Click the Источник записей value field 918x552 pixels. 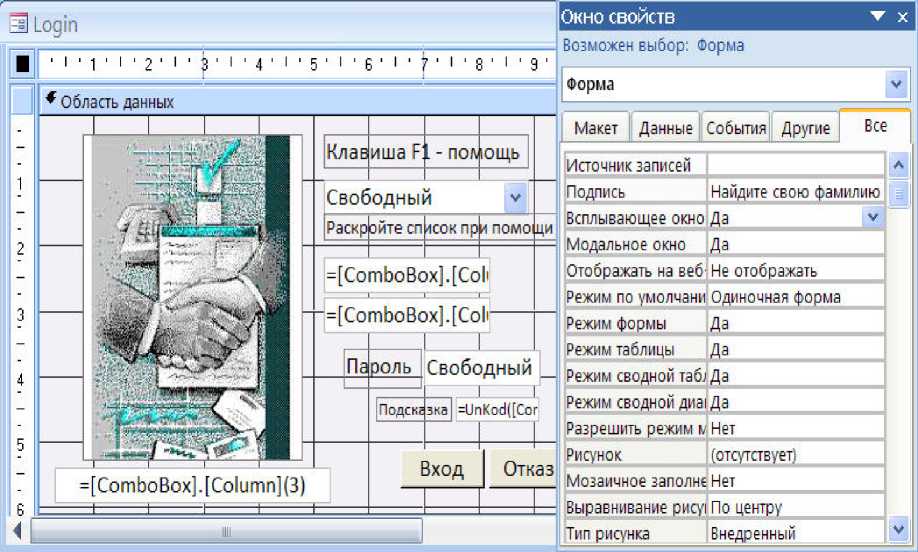[x=796, y=164]
